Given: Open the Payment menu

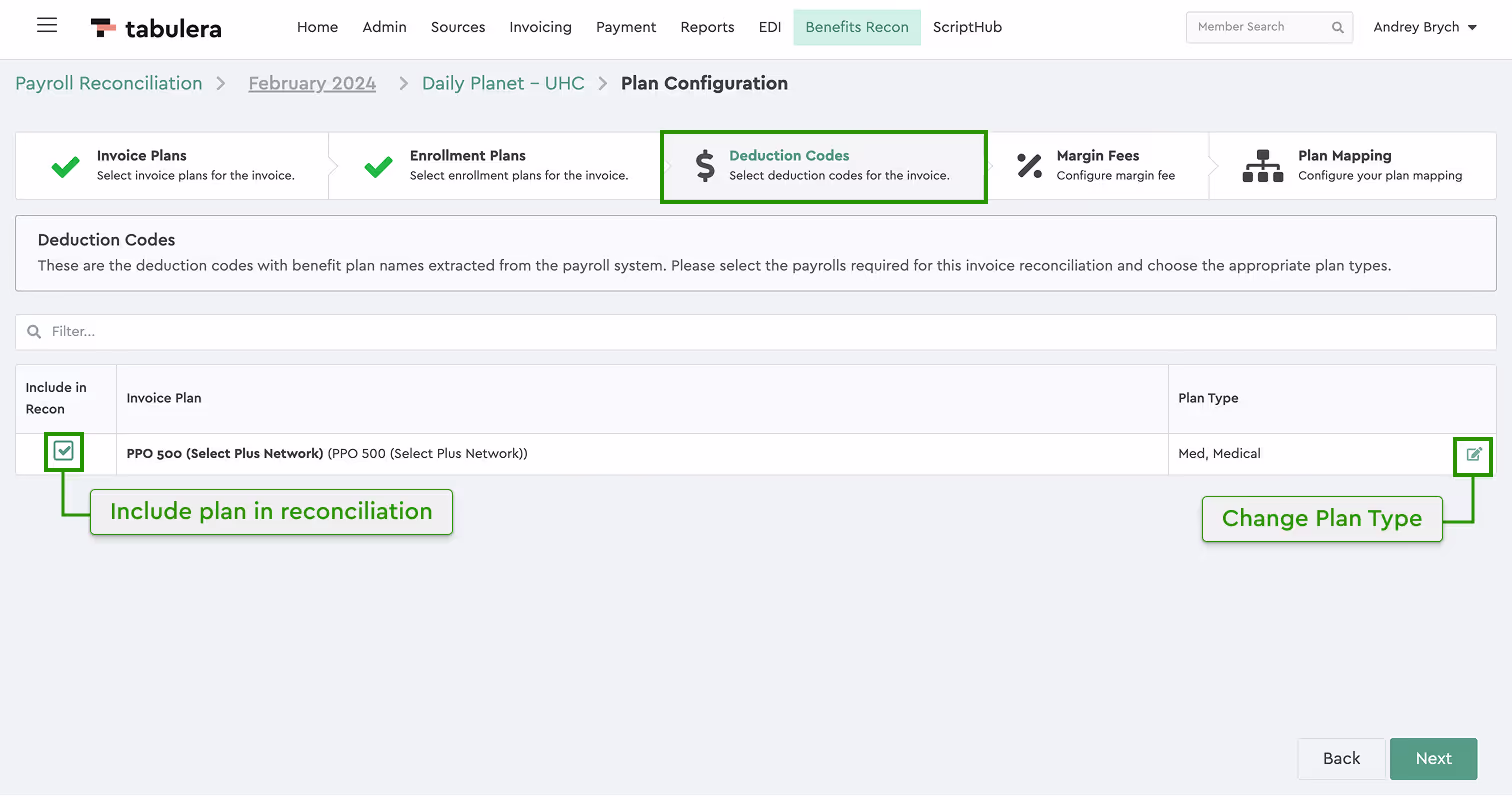Looking at the screenshot, I should 626,27.
